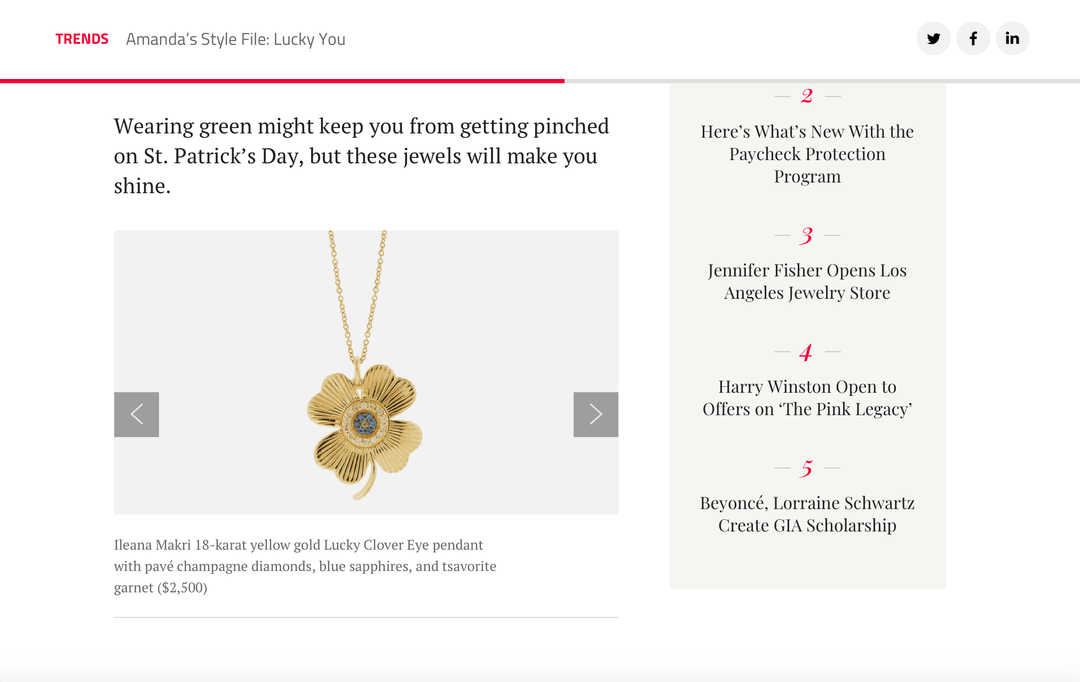Advance to next slideshow image

[596, 414]
